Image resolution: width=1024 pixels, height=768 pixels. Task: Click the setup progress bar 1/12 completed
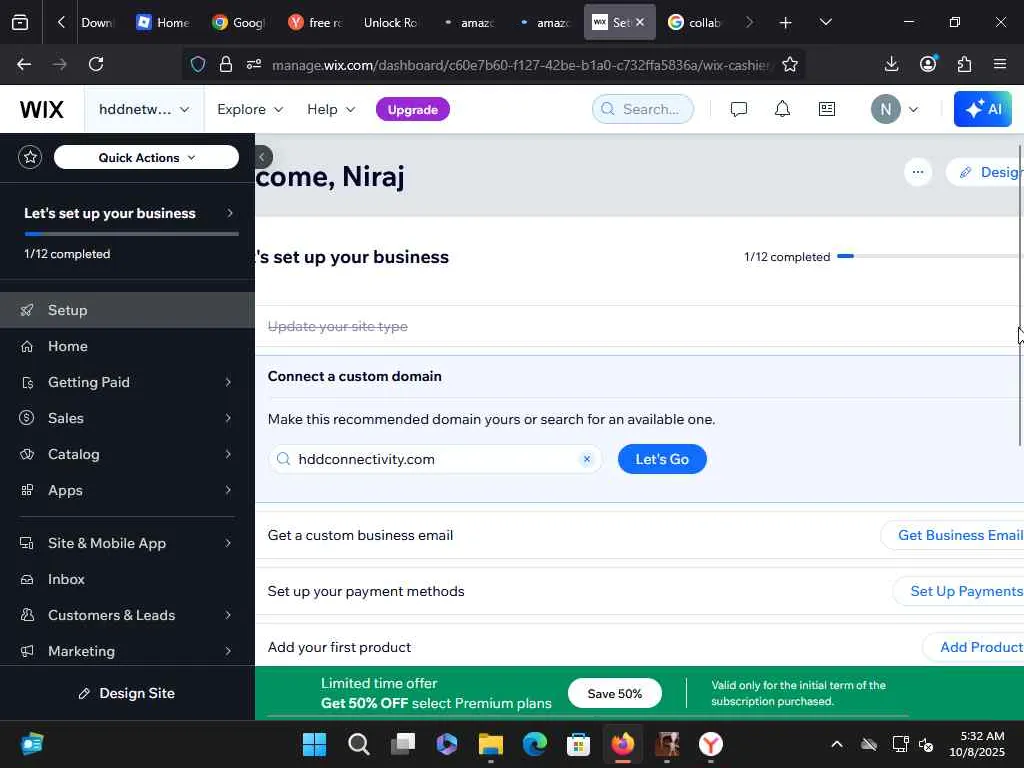[x=930, y=256]
